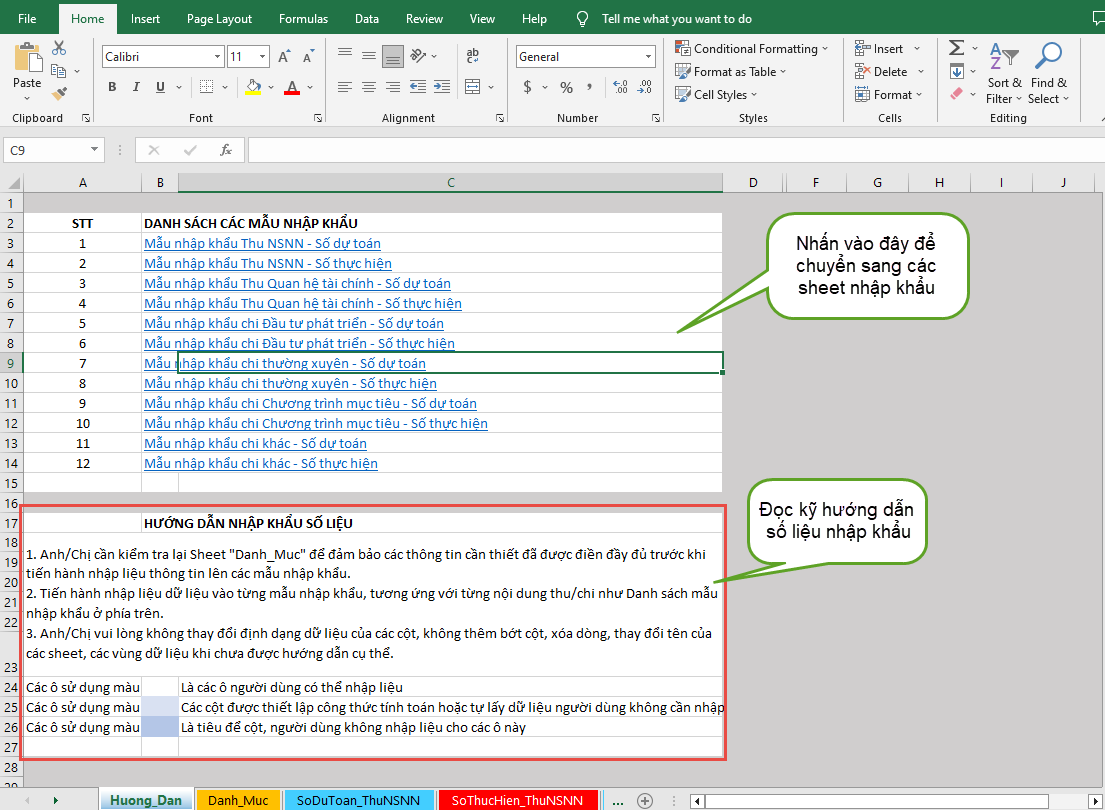Toggle Underline formatting

tap(158, 87)
